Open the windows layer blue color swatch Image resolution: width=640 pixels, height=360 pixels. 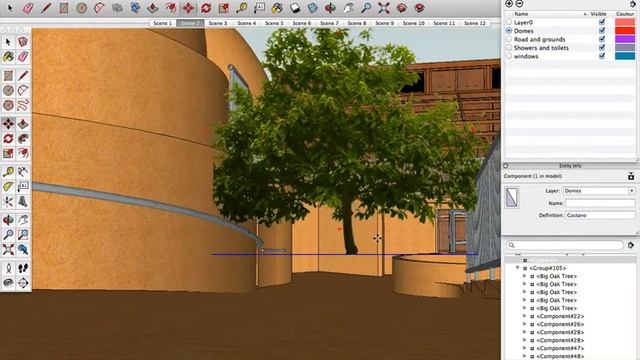click(625, 56)
